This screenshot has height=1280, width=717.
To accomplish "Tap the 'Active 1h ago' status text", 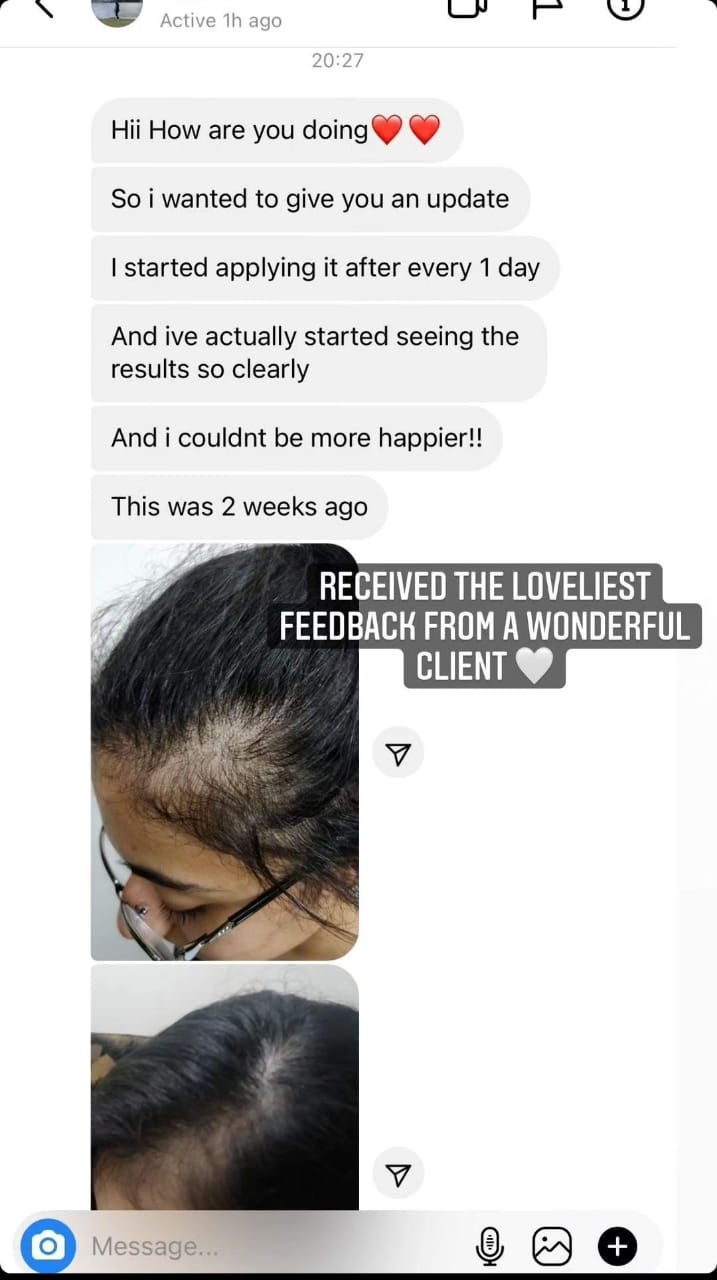I will pyautogui.click(x=220, y=20).
